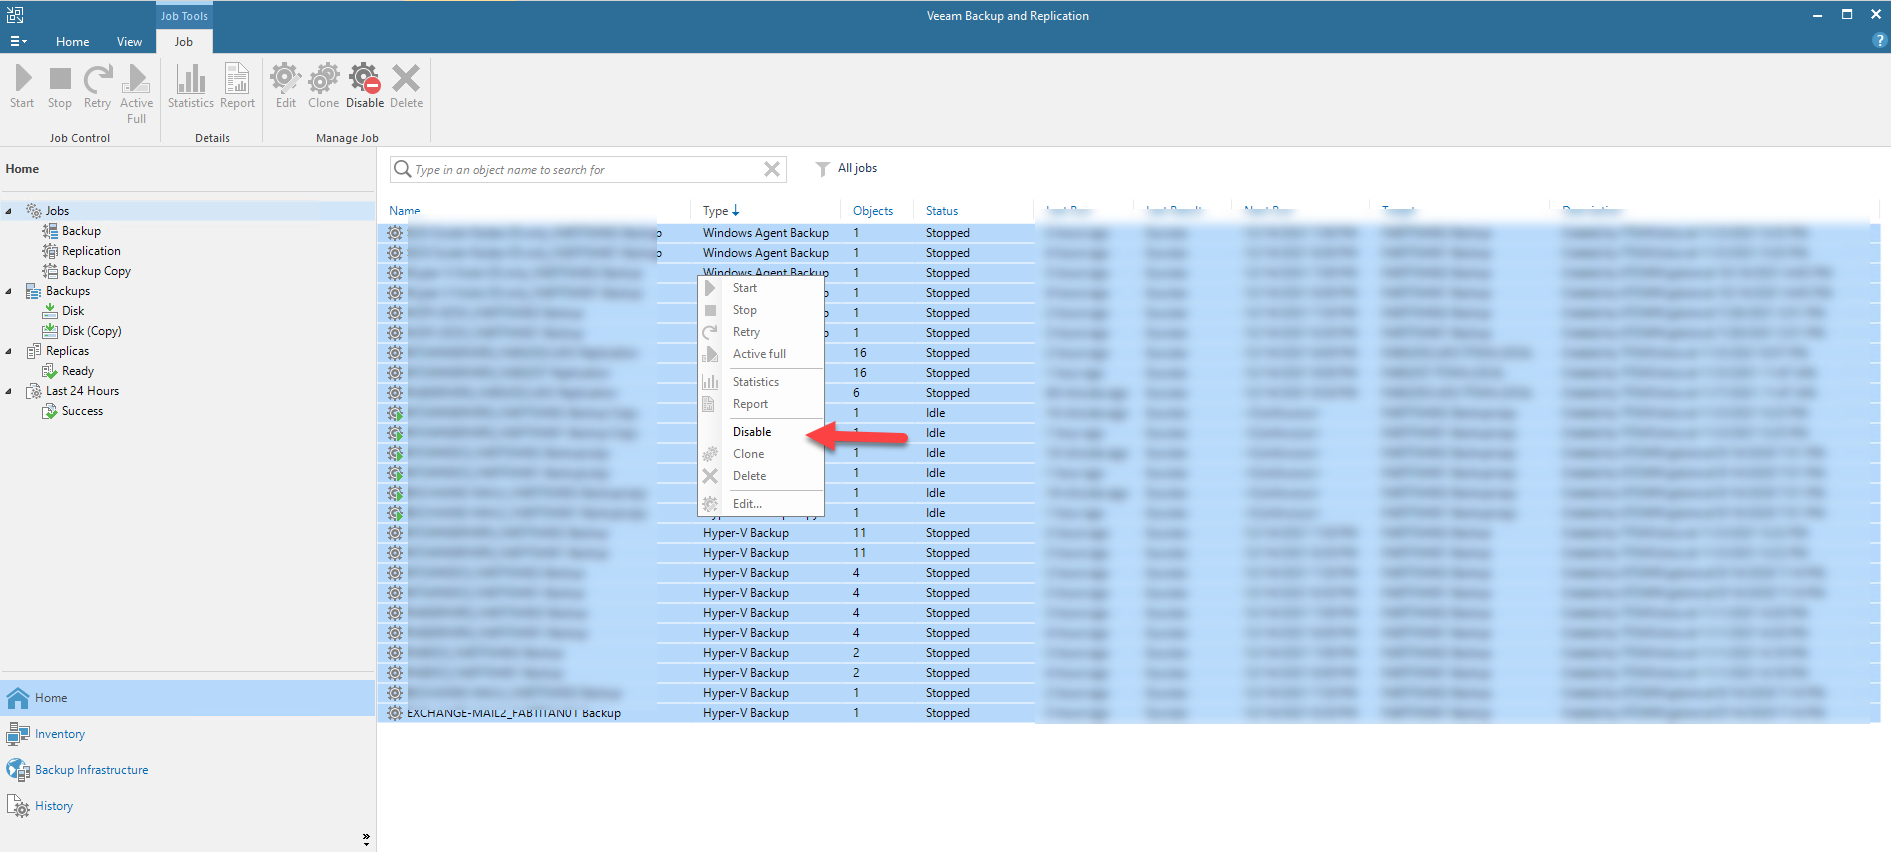This screenshot has height=852, width=1891.
Task: Sort by the Name column header
Action: coord(404,211)
